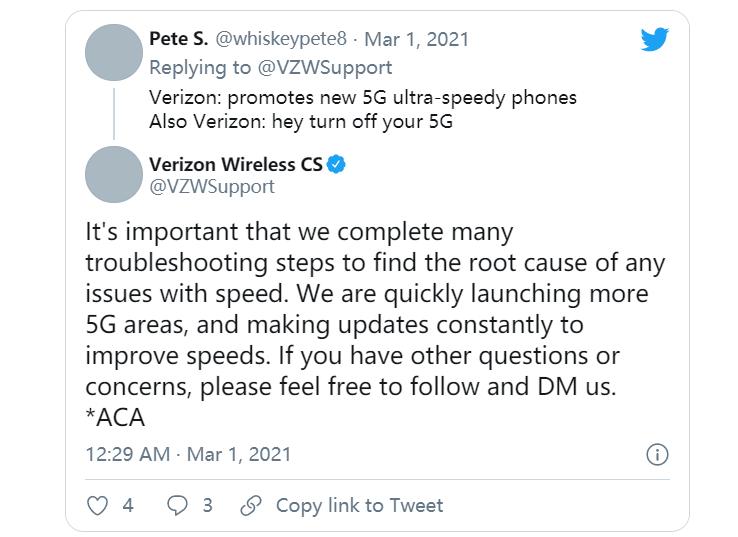Open Pete S. profile avatar
The width and height of the screenshot is (738, 537).
point(114,52)
